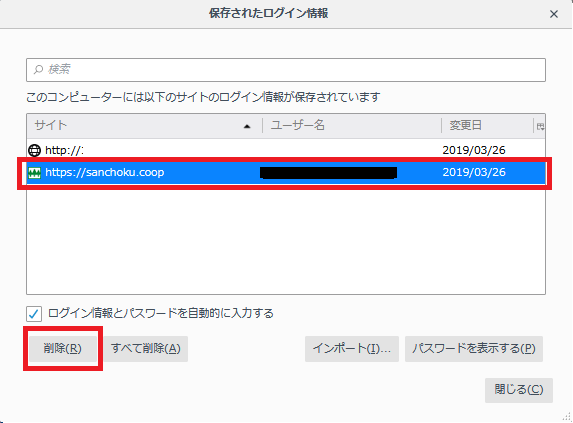This screenshot has height=423, width=573.
Task: Click the globe favicon of http:// entry
Action: 34,150
